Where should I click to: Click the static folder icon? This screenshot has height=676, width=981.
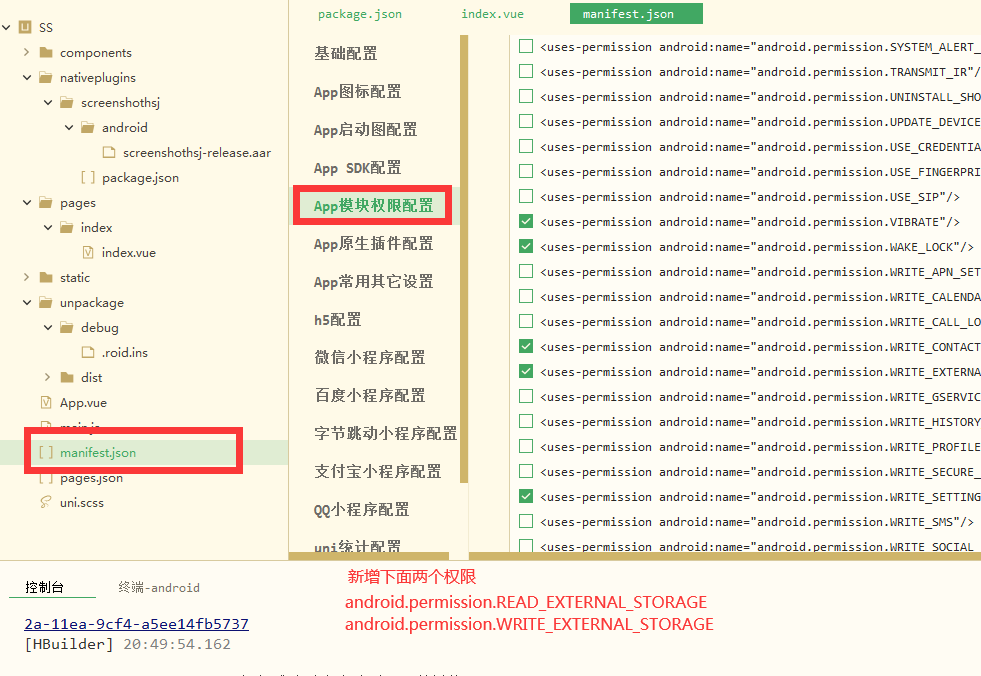pos(46,278)
